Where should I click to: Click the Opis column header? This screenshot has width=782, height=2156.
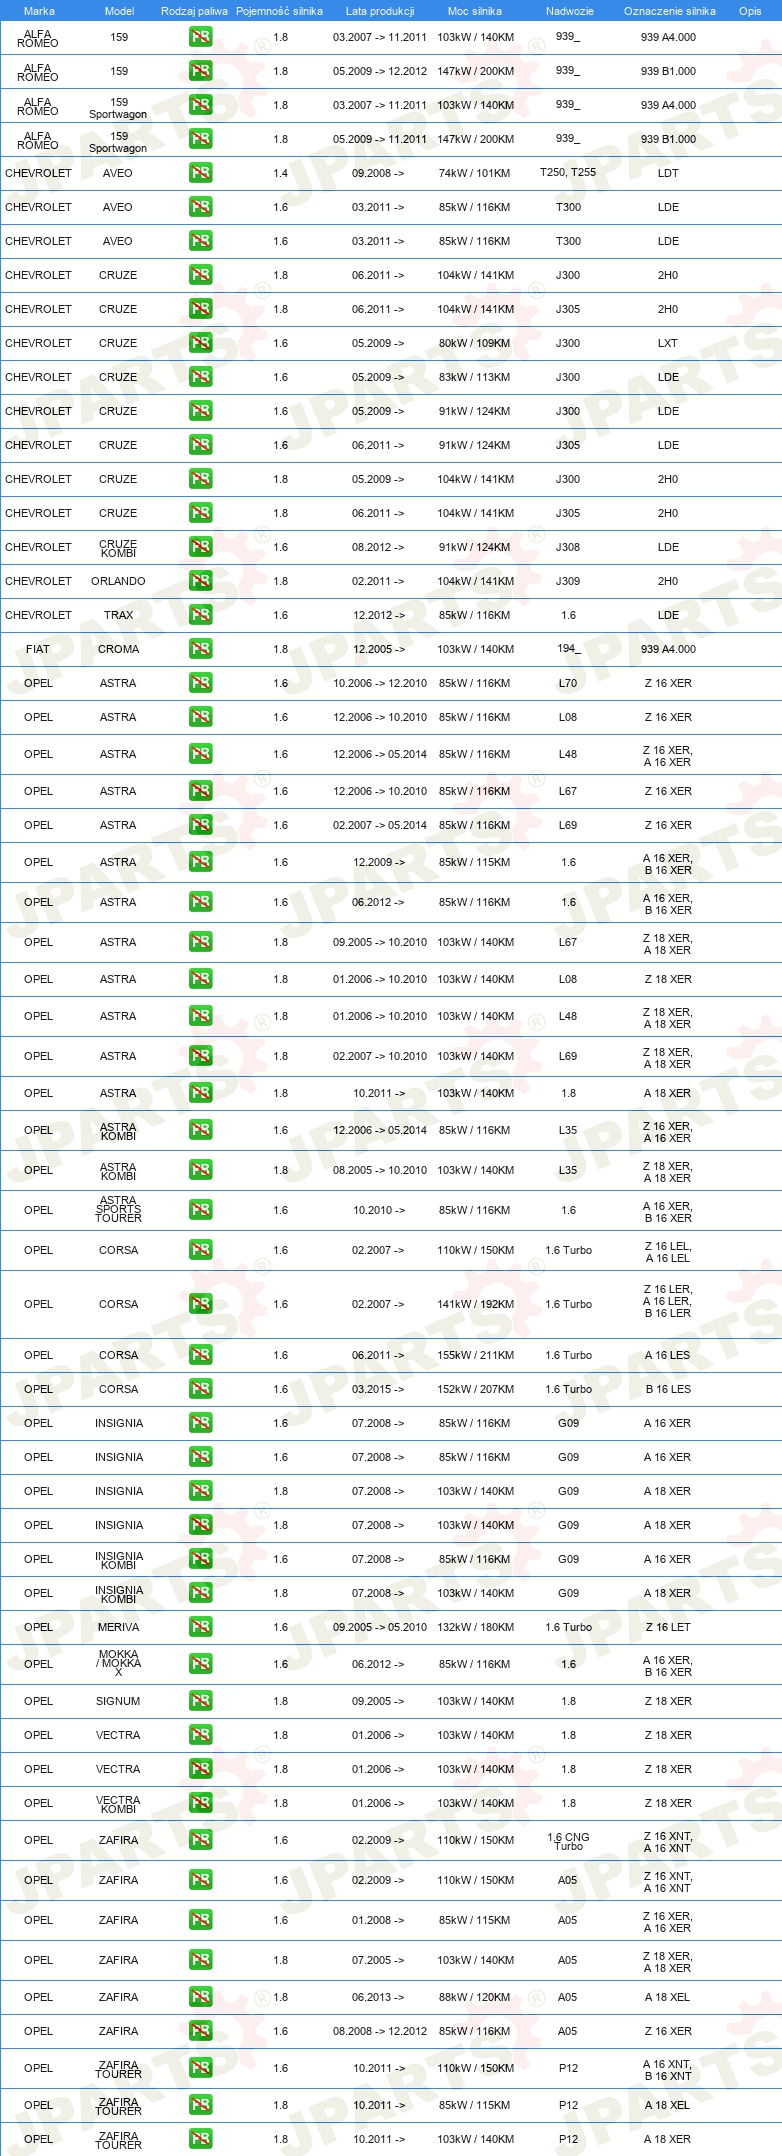pos(750,11)
